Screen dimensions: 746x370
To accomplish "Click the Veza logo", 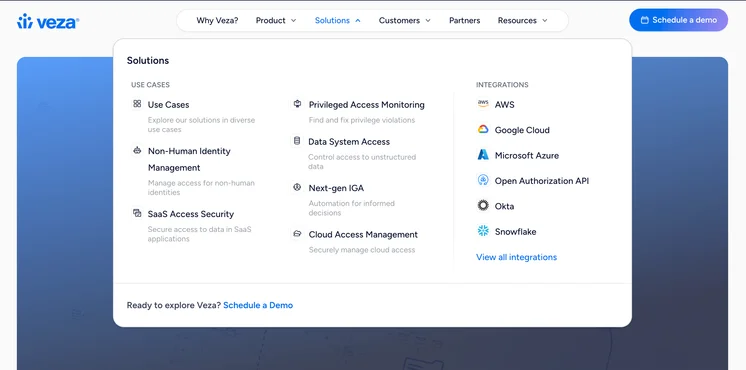I will click(48, 21).
